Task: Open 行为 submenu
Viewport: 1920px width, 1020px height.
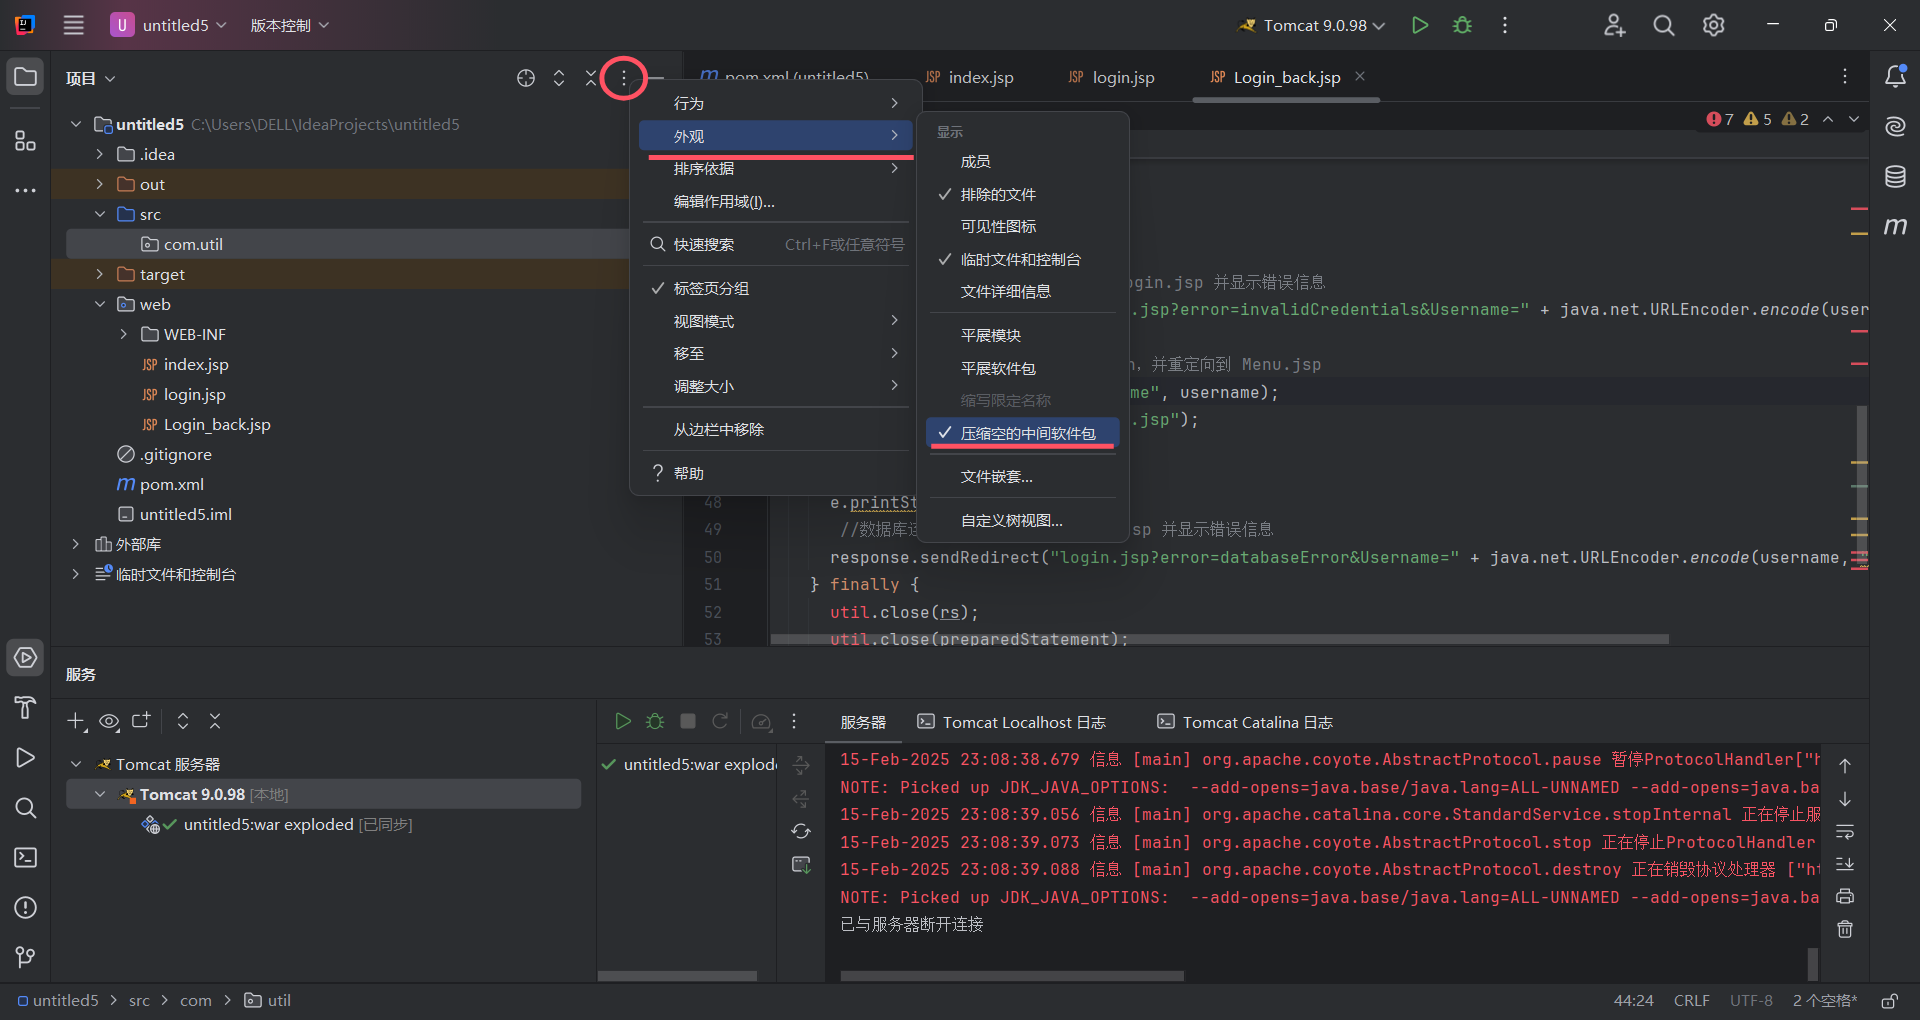Action: (775, 103)
